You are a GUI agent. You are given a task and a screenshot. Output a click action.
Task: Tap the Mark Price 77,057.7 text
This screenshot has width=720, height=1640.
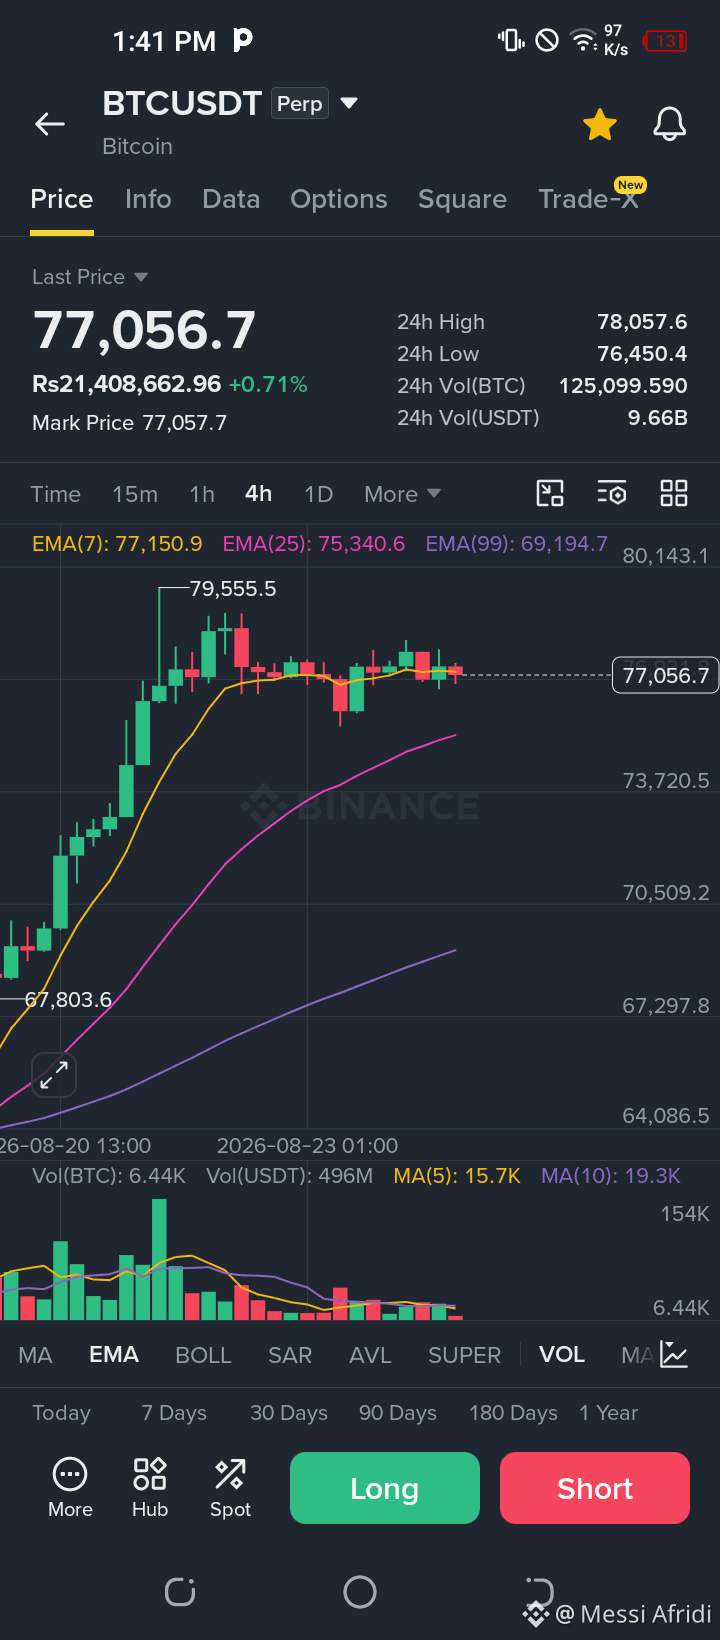(129, 423)
